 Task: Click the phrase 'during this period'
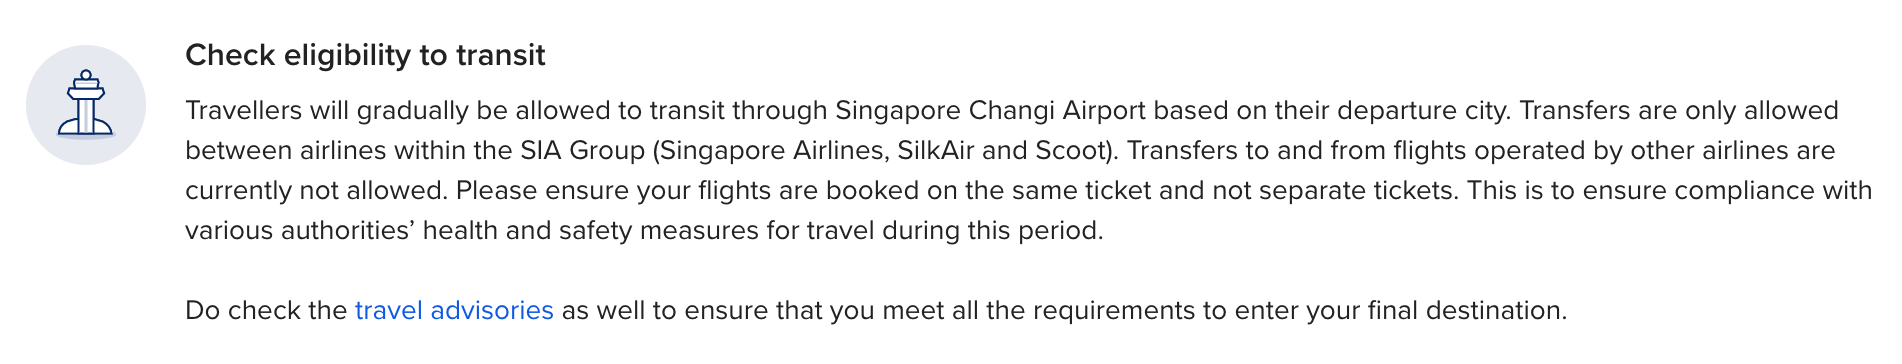coord(992,230)
